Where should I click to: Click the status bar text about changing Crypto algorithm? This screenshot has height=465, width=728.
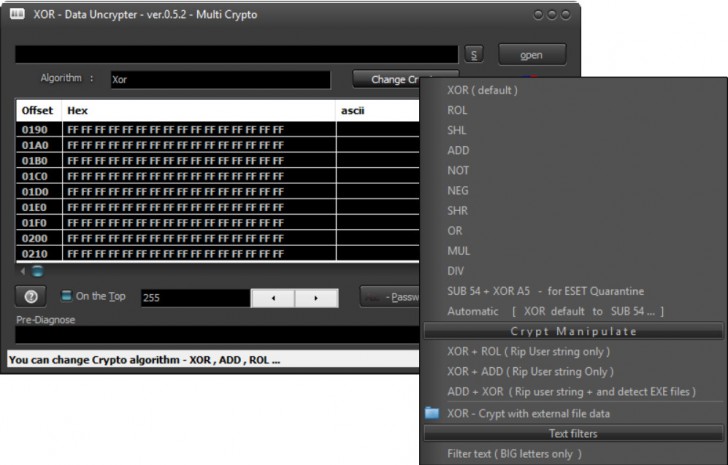click(144, 360)
